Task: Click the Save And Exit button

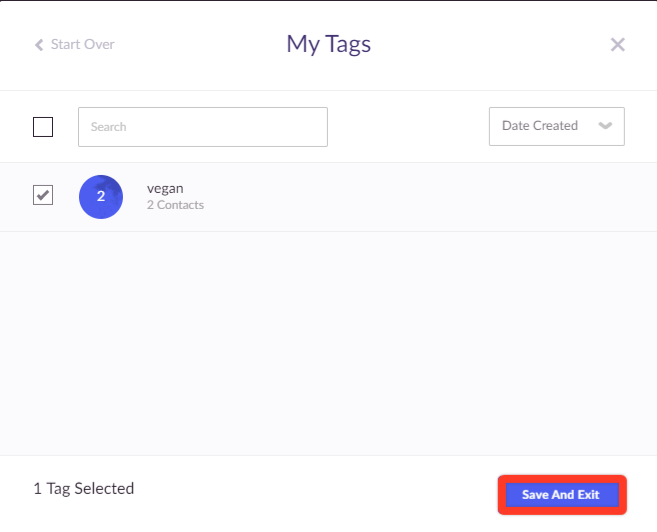Action: (562, 495)
